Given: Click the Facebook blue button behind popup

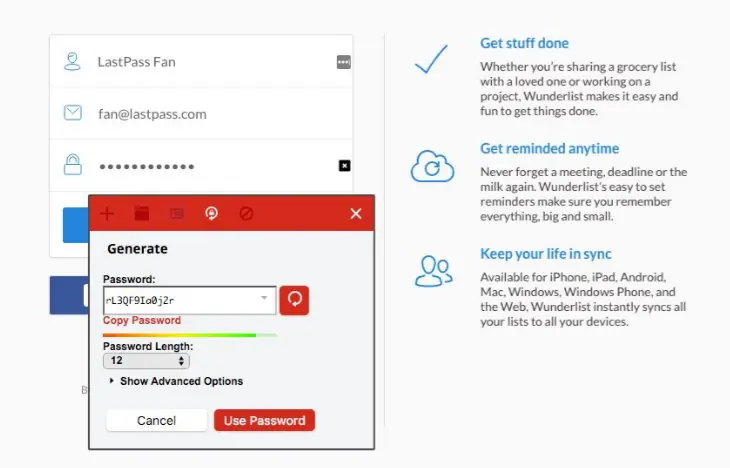Looking at the screenshot, I should point(69,295).
